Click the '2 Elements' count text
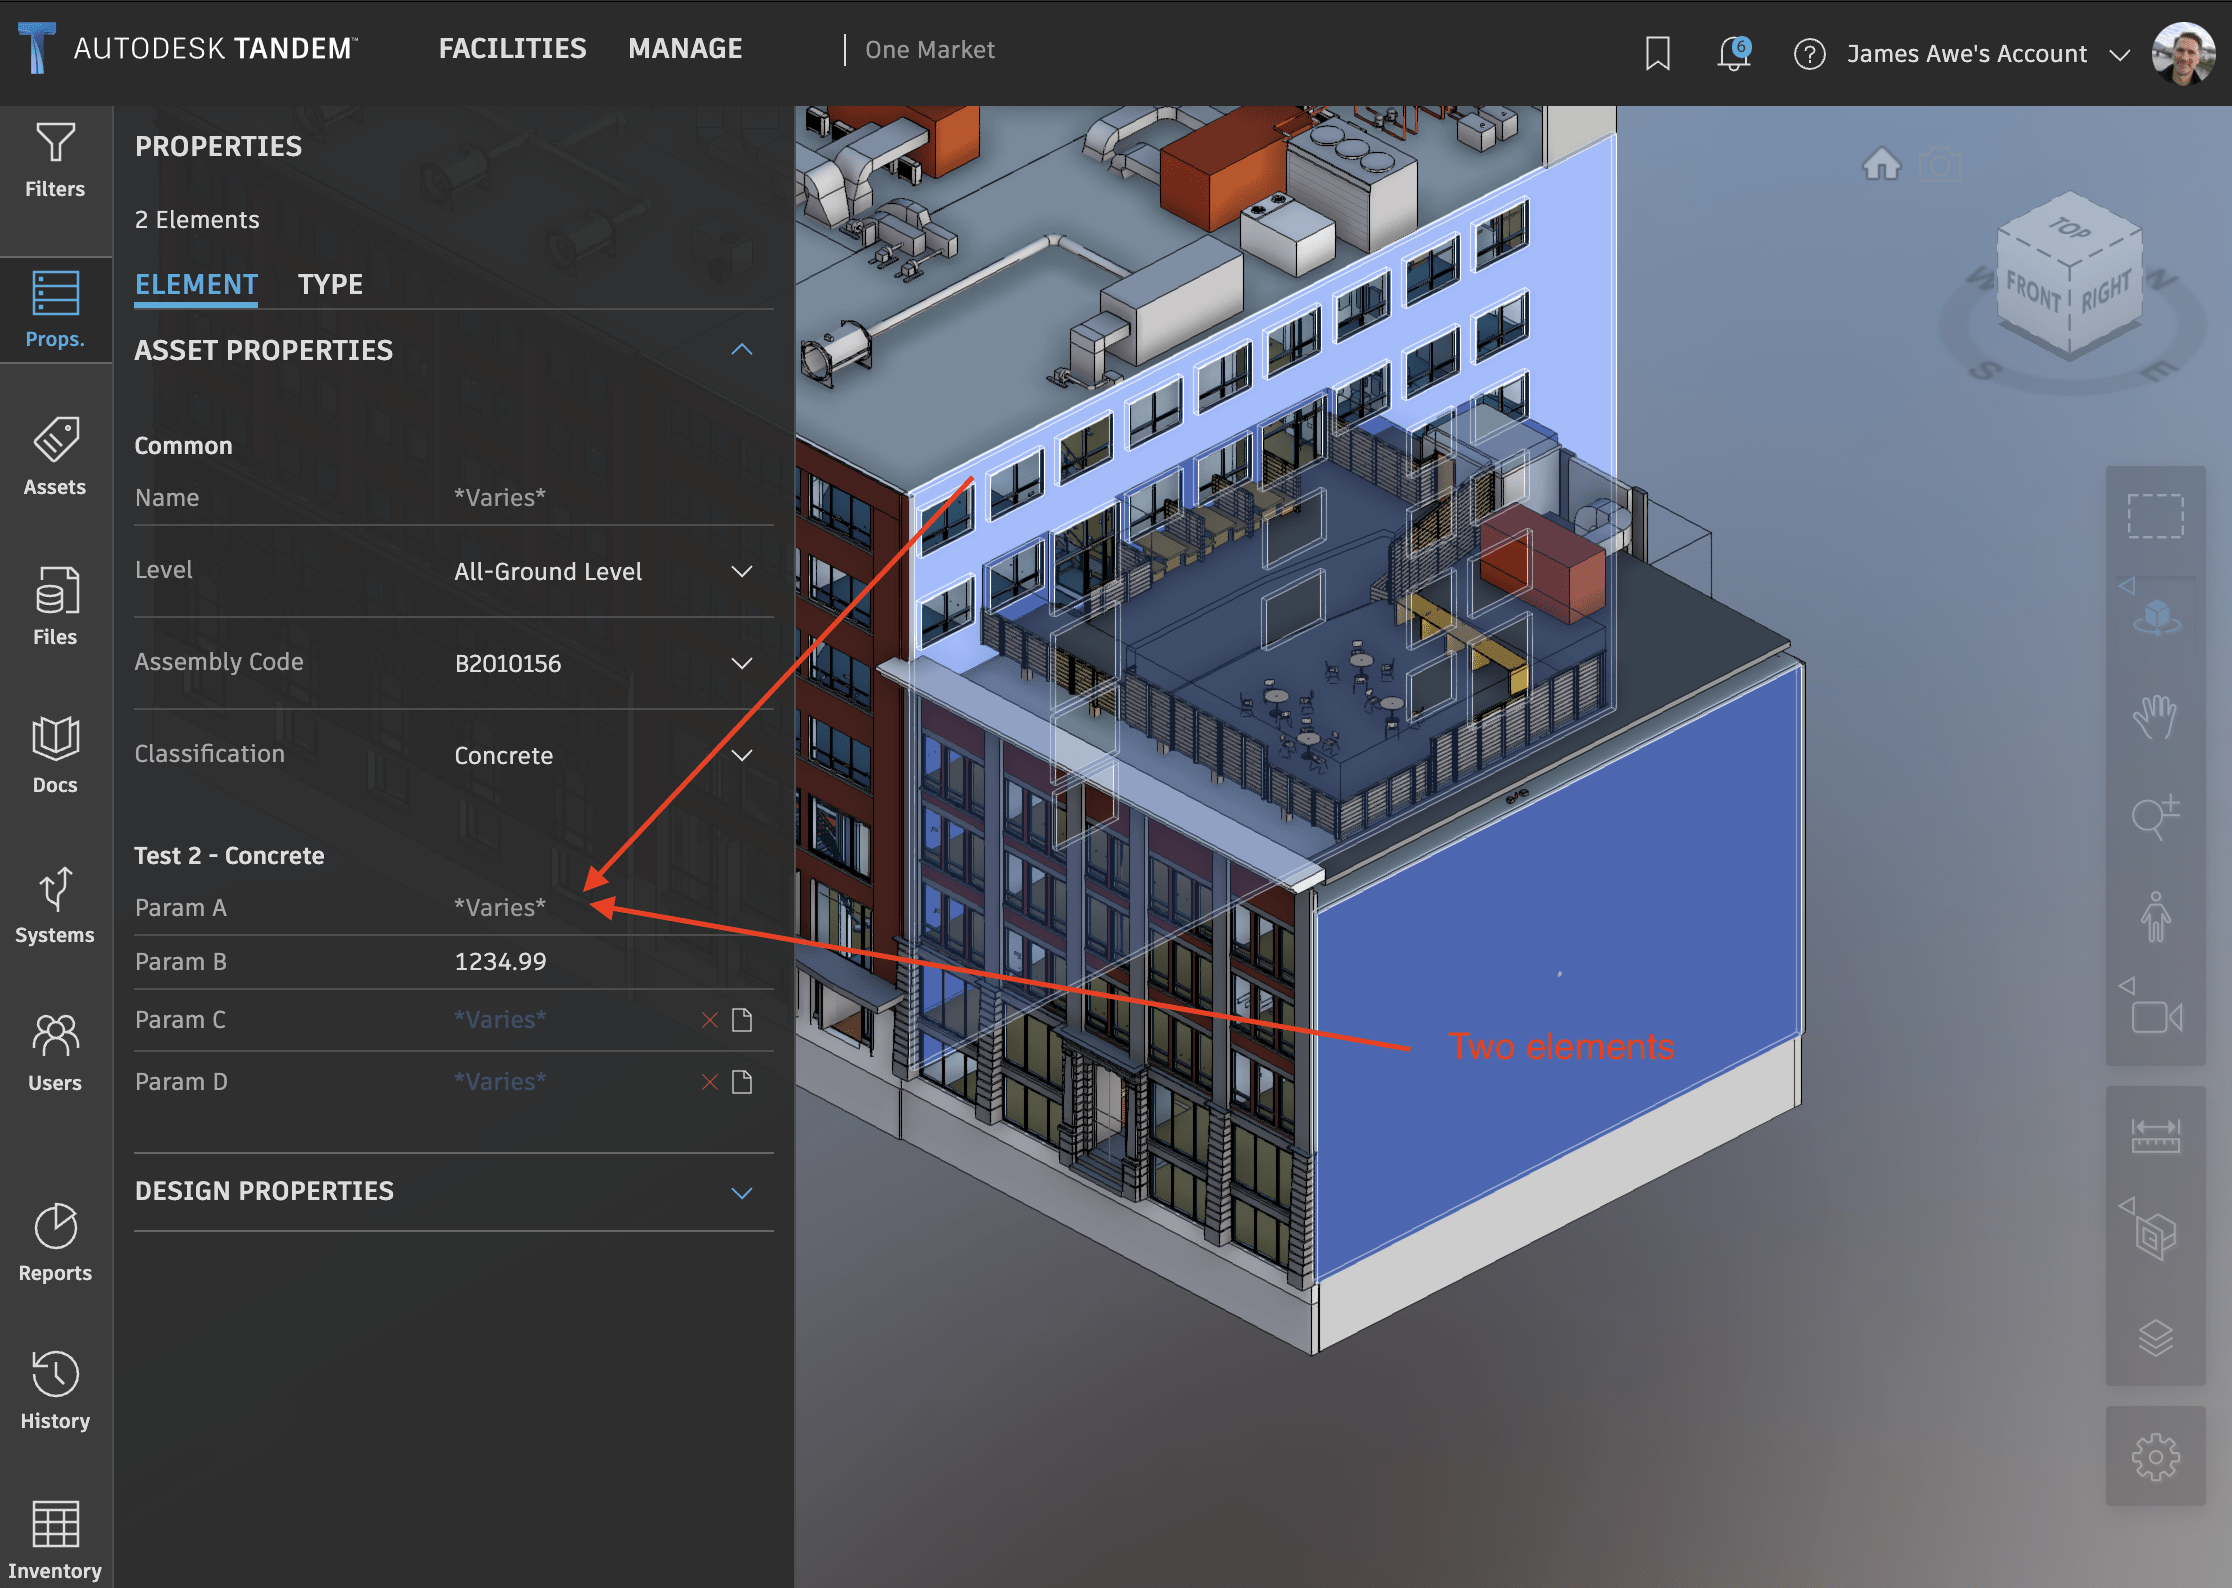 197,220
